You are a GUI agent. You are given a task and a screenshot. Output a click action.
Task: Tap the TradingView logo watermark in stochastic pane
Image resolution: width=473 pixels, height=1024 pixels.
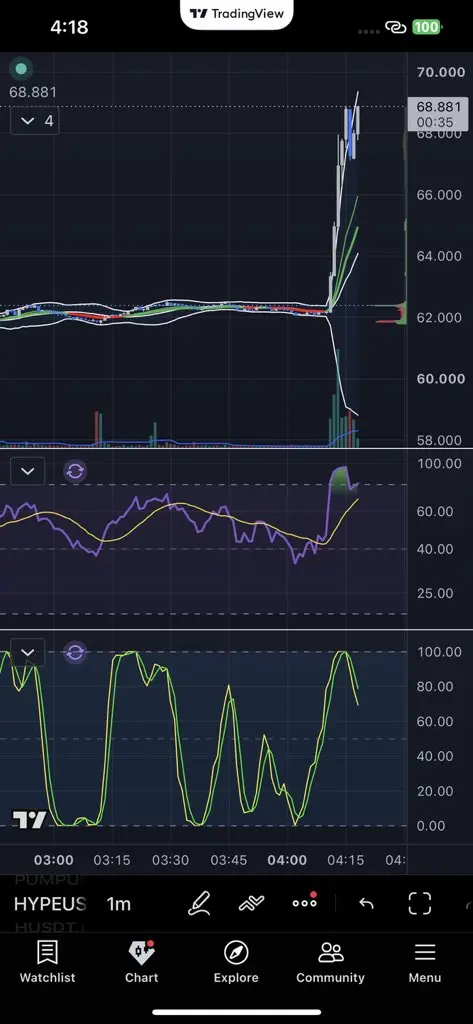tap(30, 819)
